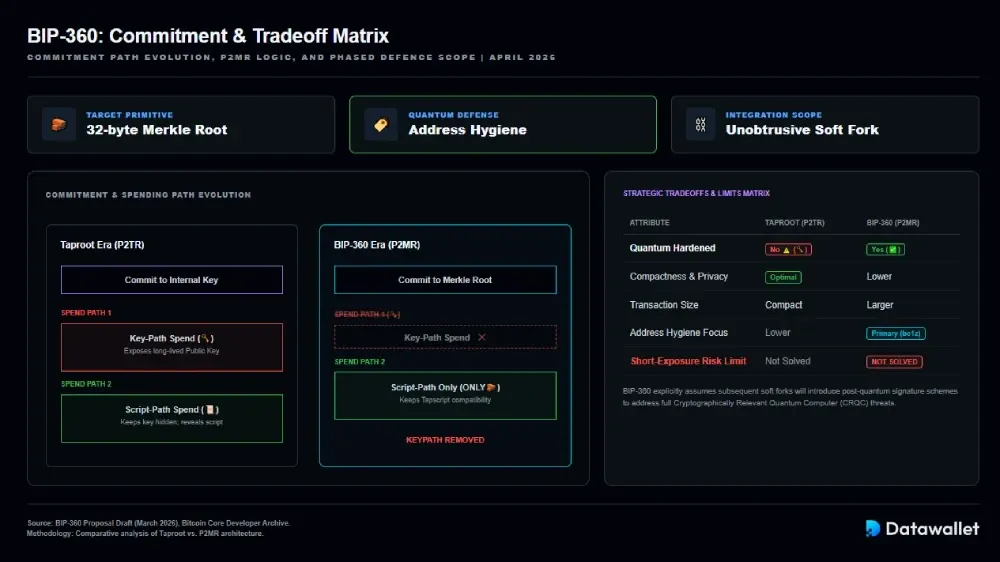Click 'SPEND PATH 1' label in Taproot Era
The width and height of the screenshot is (1000, 562).
pyautogui.click(x=86, y=313)
